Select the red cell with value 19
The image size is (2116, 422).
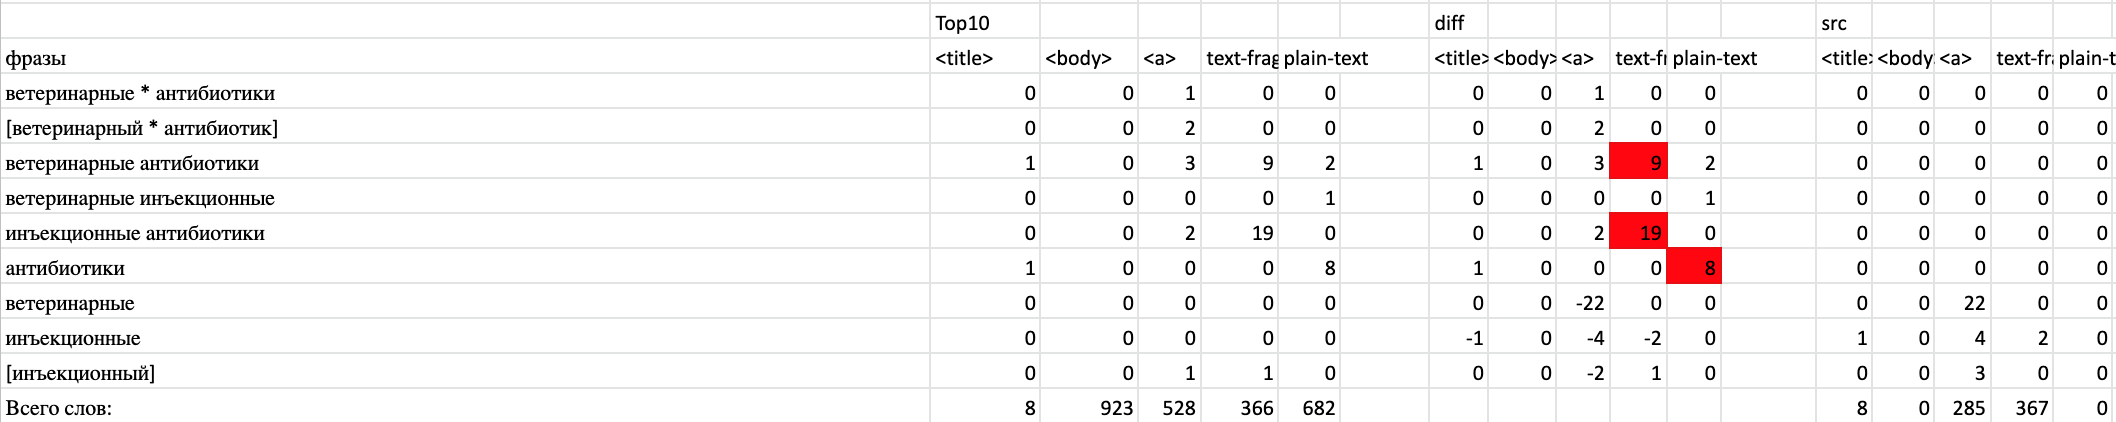click(x=1638, y=232)
